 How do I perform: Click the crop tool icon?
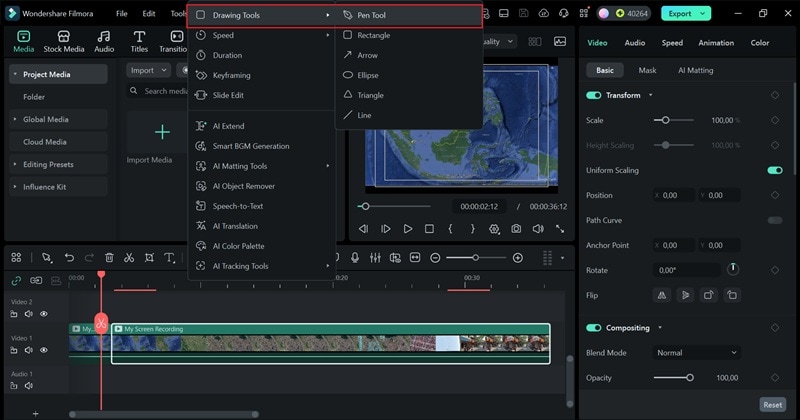coord(149,258)
